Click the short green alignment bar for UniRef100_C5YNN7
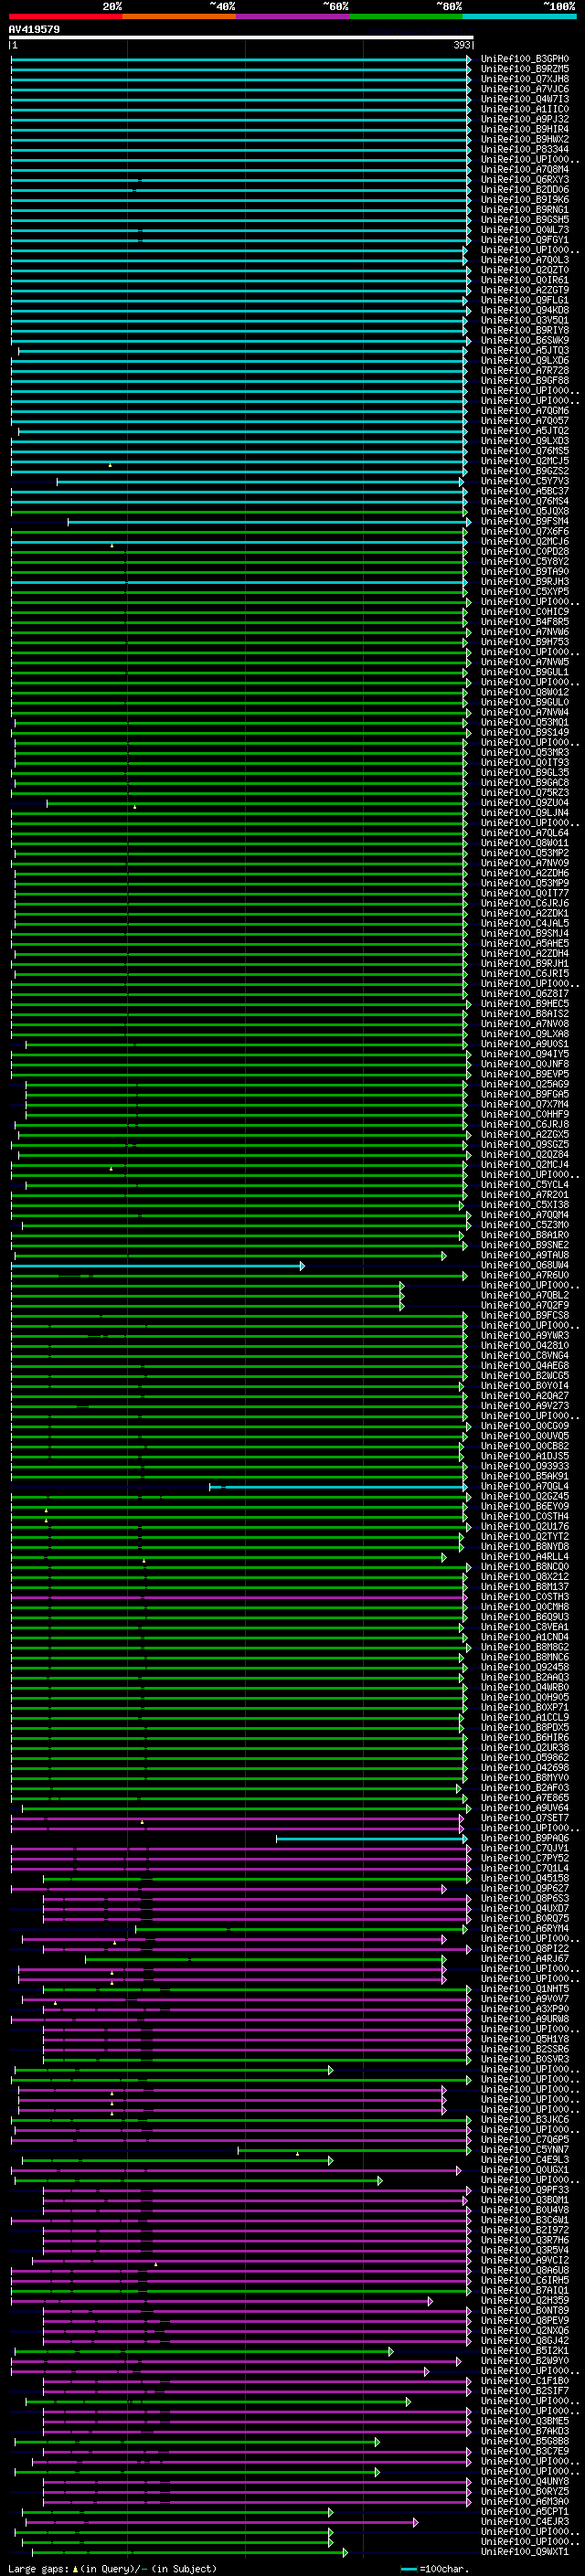The height and width of the screenshot is (2576, 585). [354, 2151]
